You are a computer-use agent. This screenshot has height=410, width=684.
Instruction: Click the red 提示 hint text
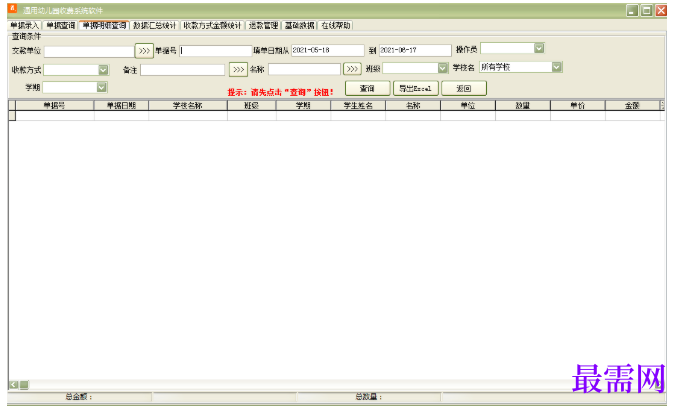[280, 92]
